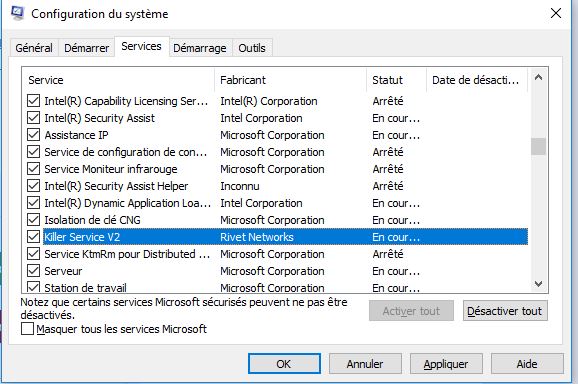Select Intel(R) Capability Licensing Ser… name

click(126, 101)
